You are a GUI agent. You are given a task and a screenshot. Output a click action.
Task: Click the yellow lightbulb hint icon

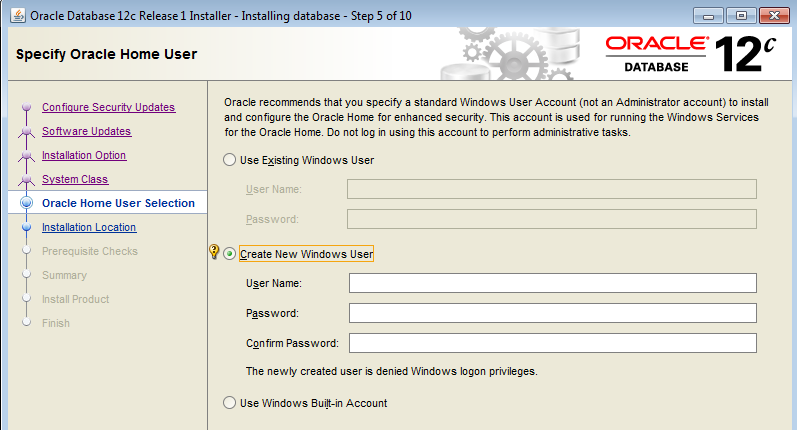214,252
